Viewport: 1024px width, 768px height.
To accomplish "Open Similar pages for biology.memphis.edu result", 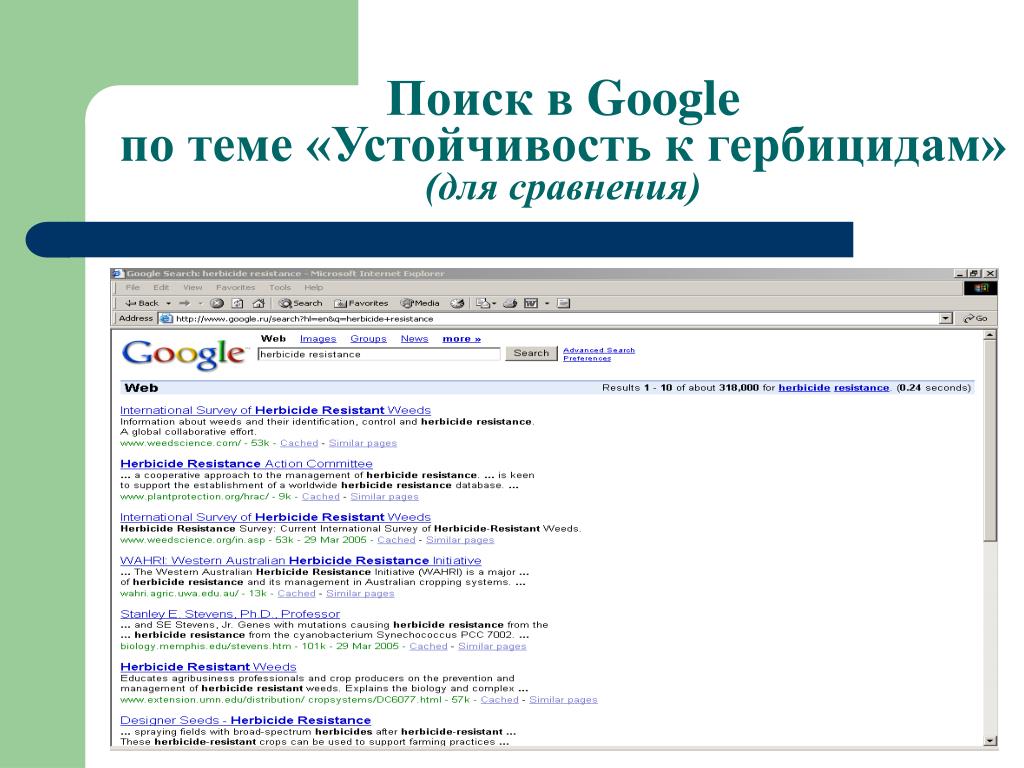I will coord(492,647).
